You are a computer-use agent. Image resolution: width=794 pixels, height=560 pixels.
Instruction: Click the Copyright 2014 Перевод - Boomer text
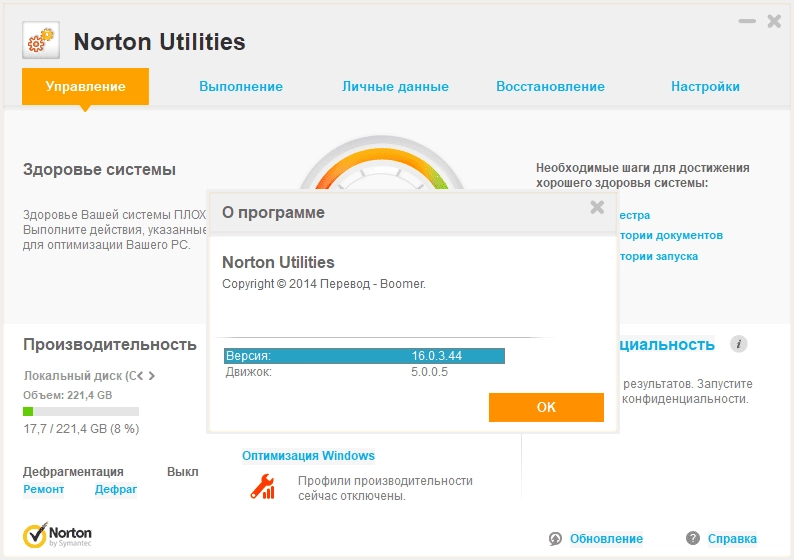tap(324, 284)
